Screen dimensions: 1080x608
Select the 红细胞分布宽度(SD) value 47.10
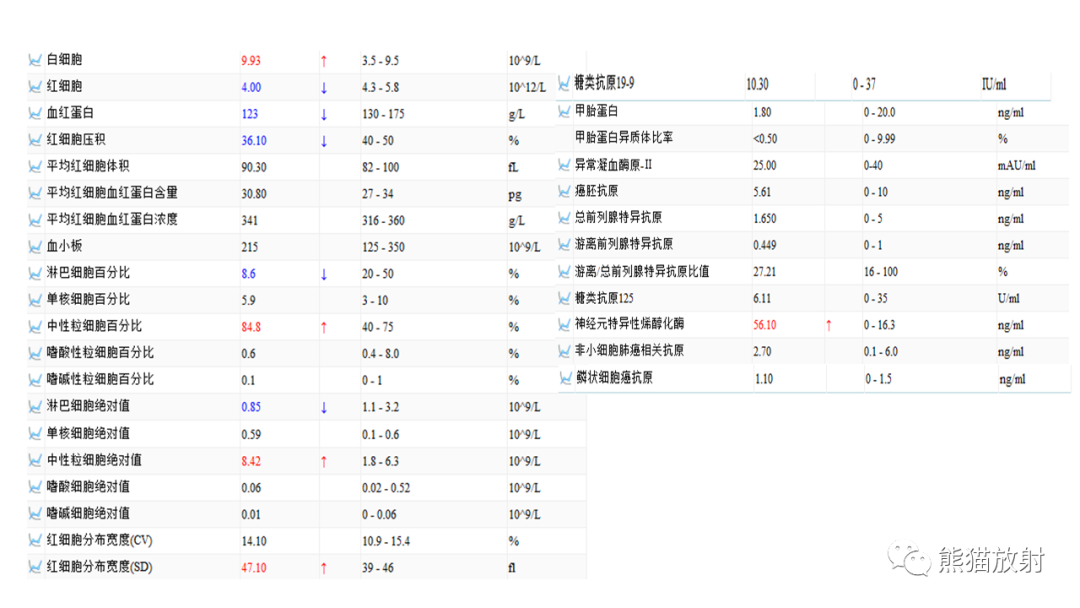(x=253, y=568)
